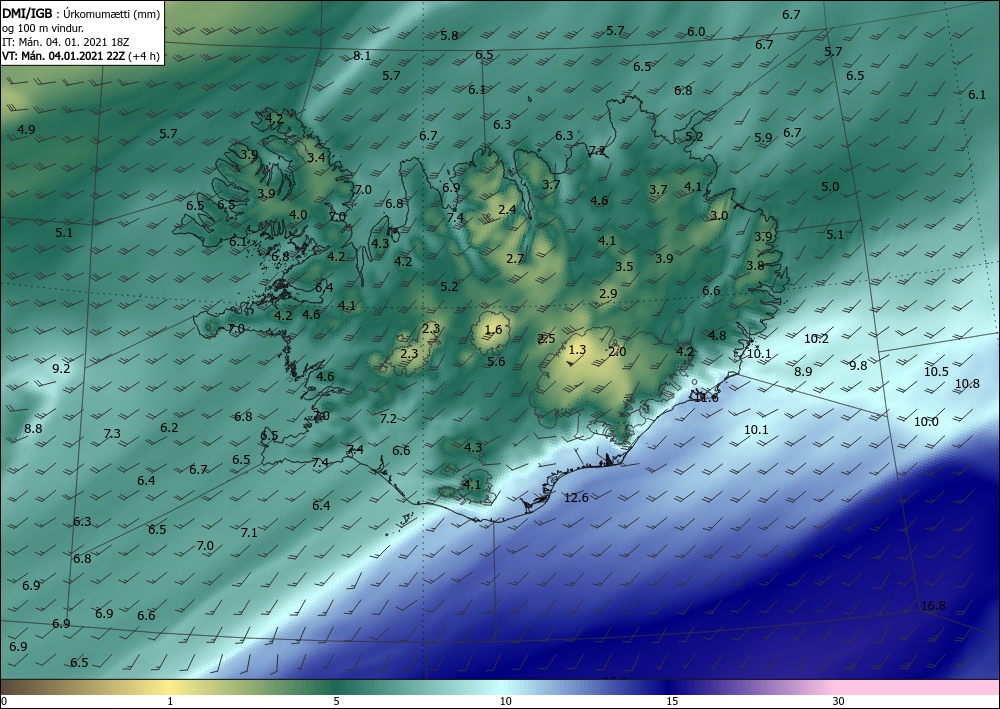The image size is (1000, 709).
Task: Click the 1.3 value on the large glacier
Action: pyautogui.click(x=577, y=349)
